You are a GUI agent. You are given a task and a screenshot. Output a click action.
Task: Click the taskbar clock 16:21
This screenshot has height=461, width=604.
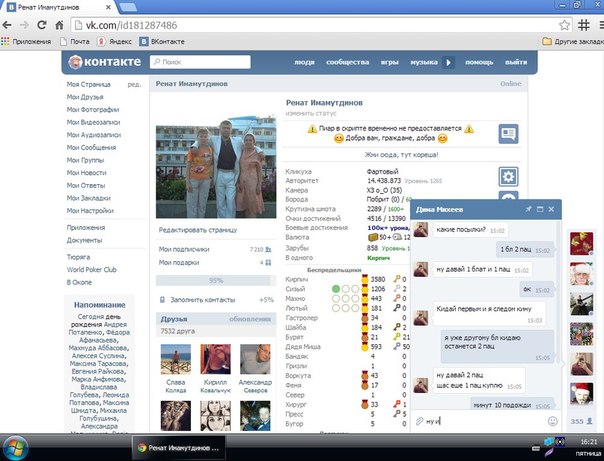589,442
